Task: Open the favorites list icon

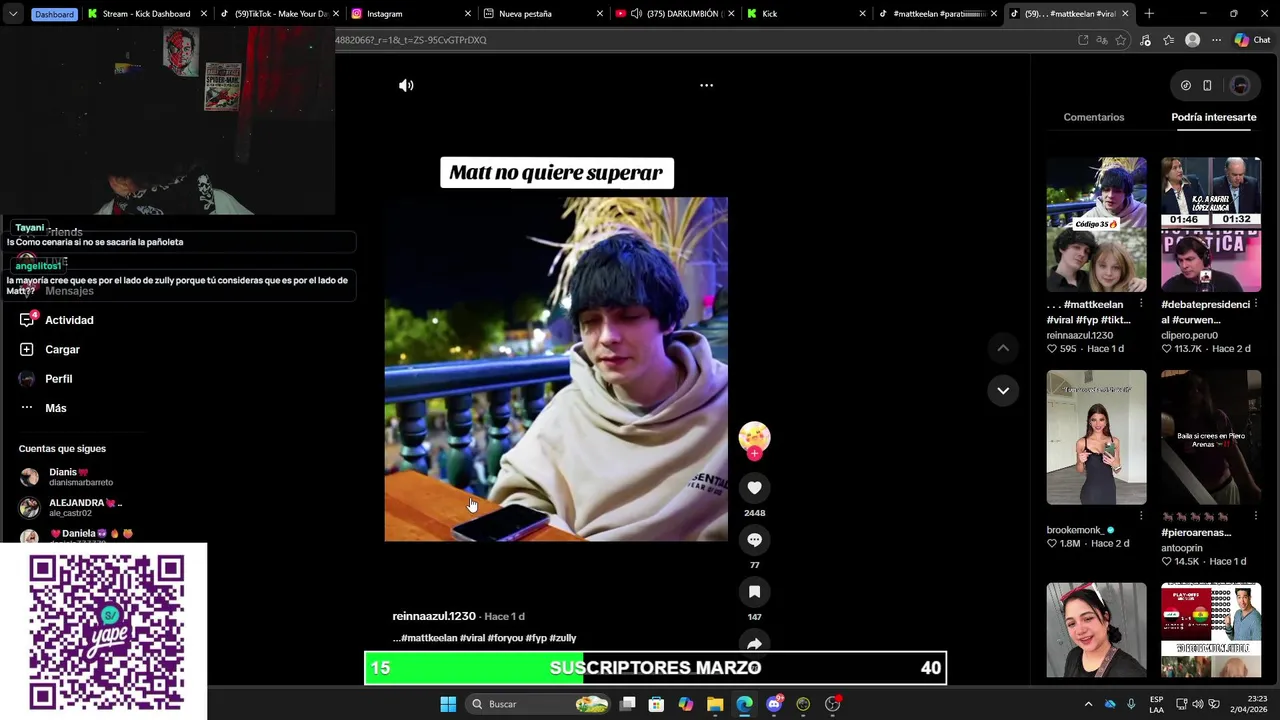Action: 1168,40
